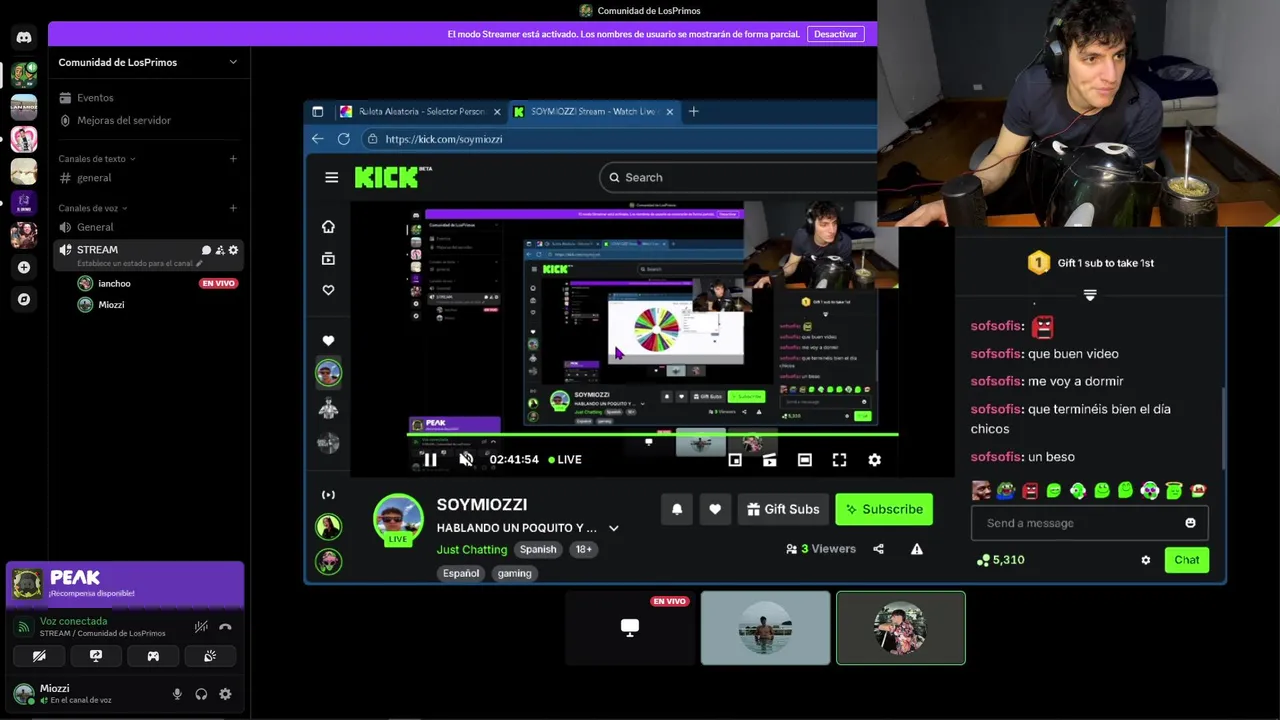
Task: Create a channel in Canales de voz
Action: coord(233,208)
